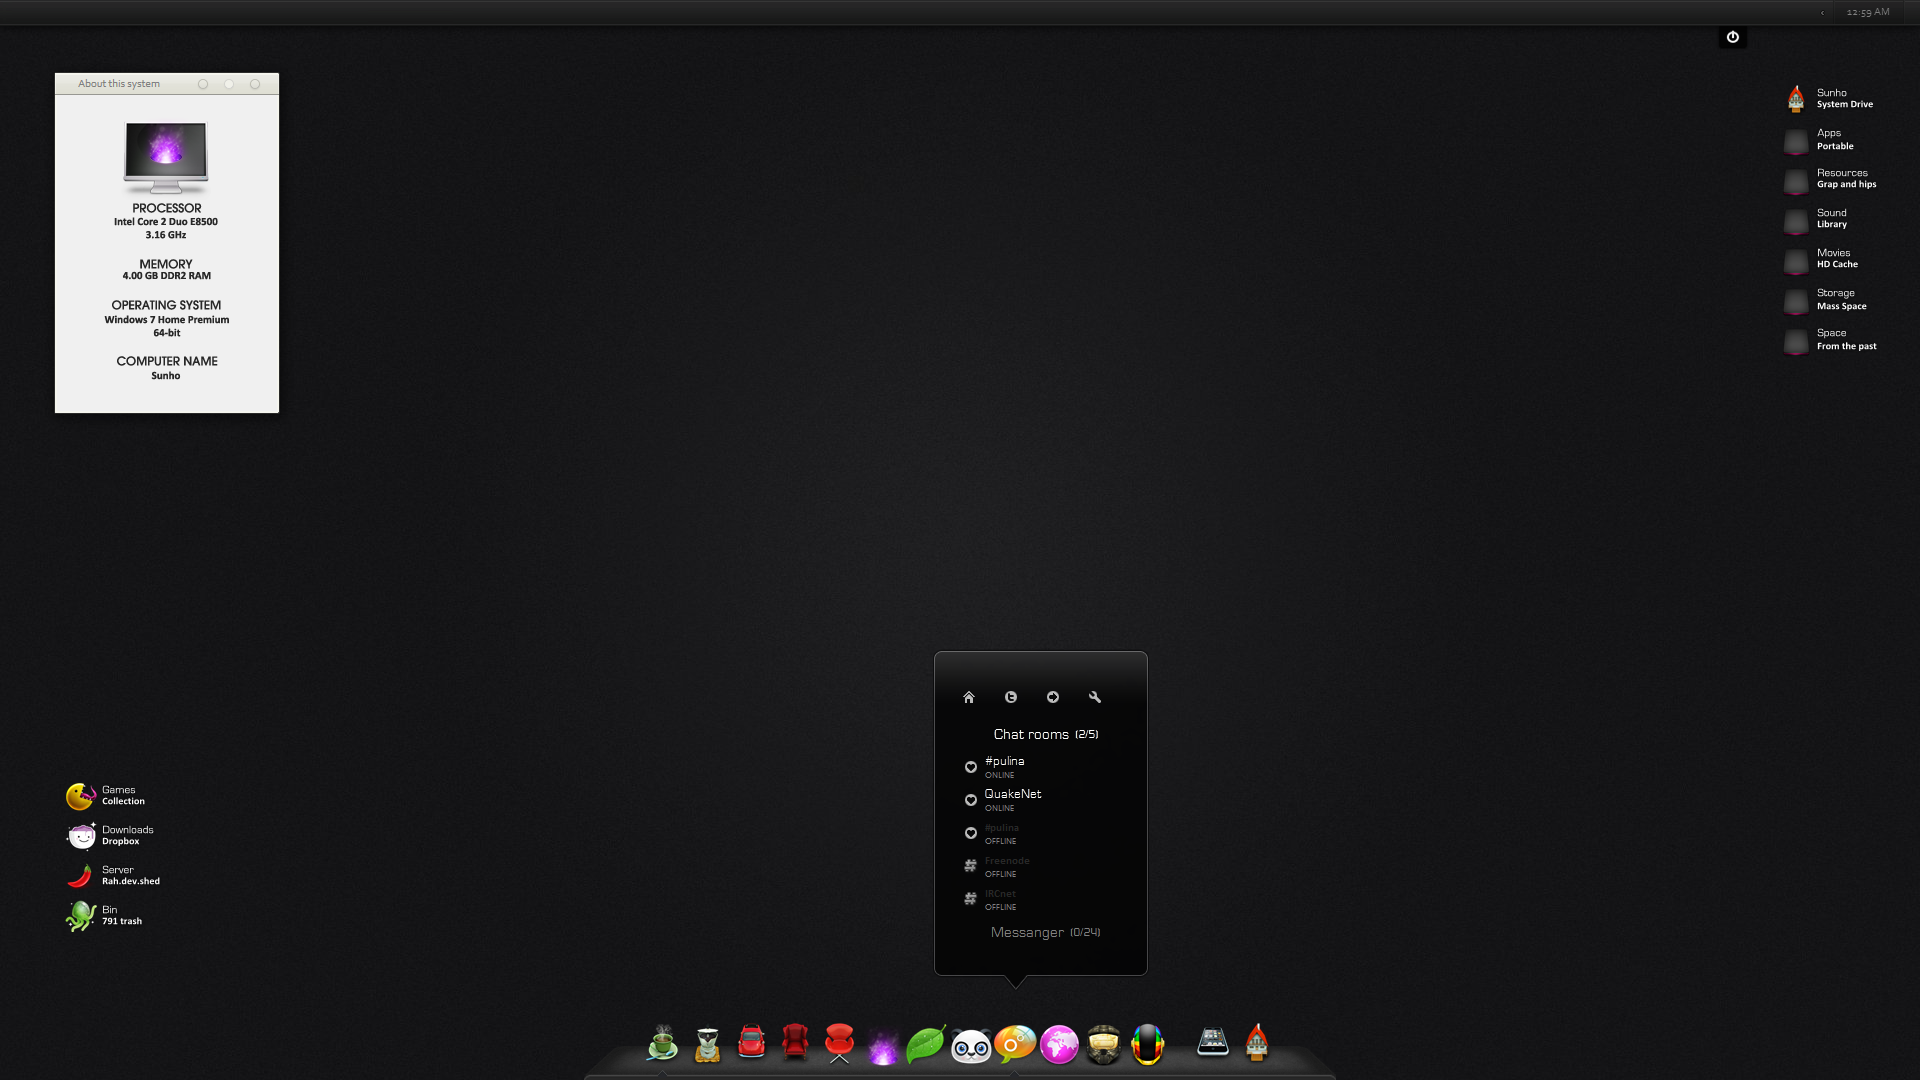The image size is (1920, 1080).
Task: Click the Sunho text under COMPUTER NAME
Action: [166, 376]
